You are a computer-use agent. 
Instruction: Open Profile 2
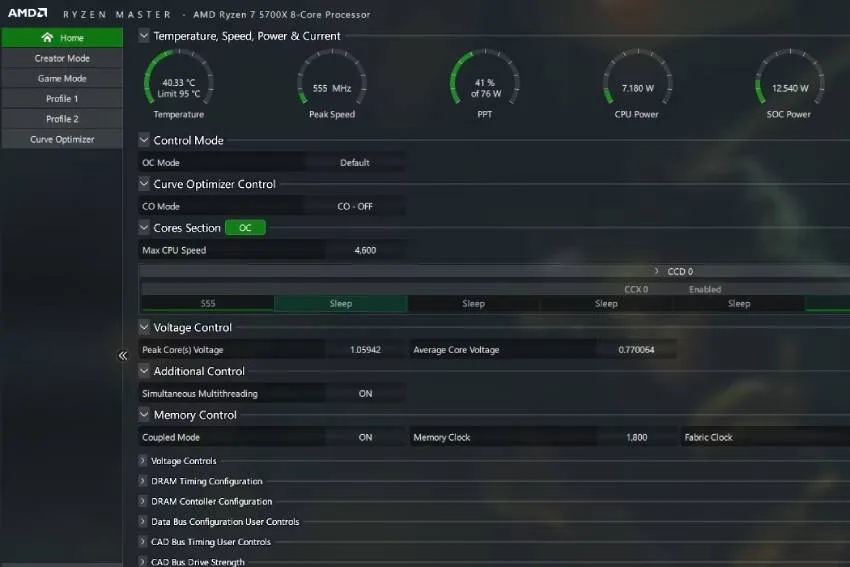tap(62, 119)
